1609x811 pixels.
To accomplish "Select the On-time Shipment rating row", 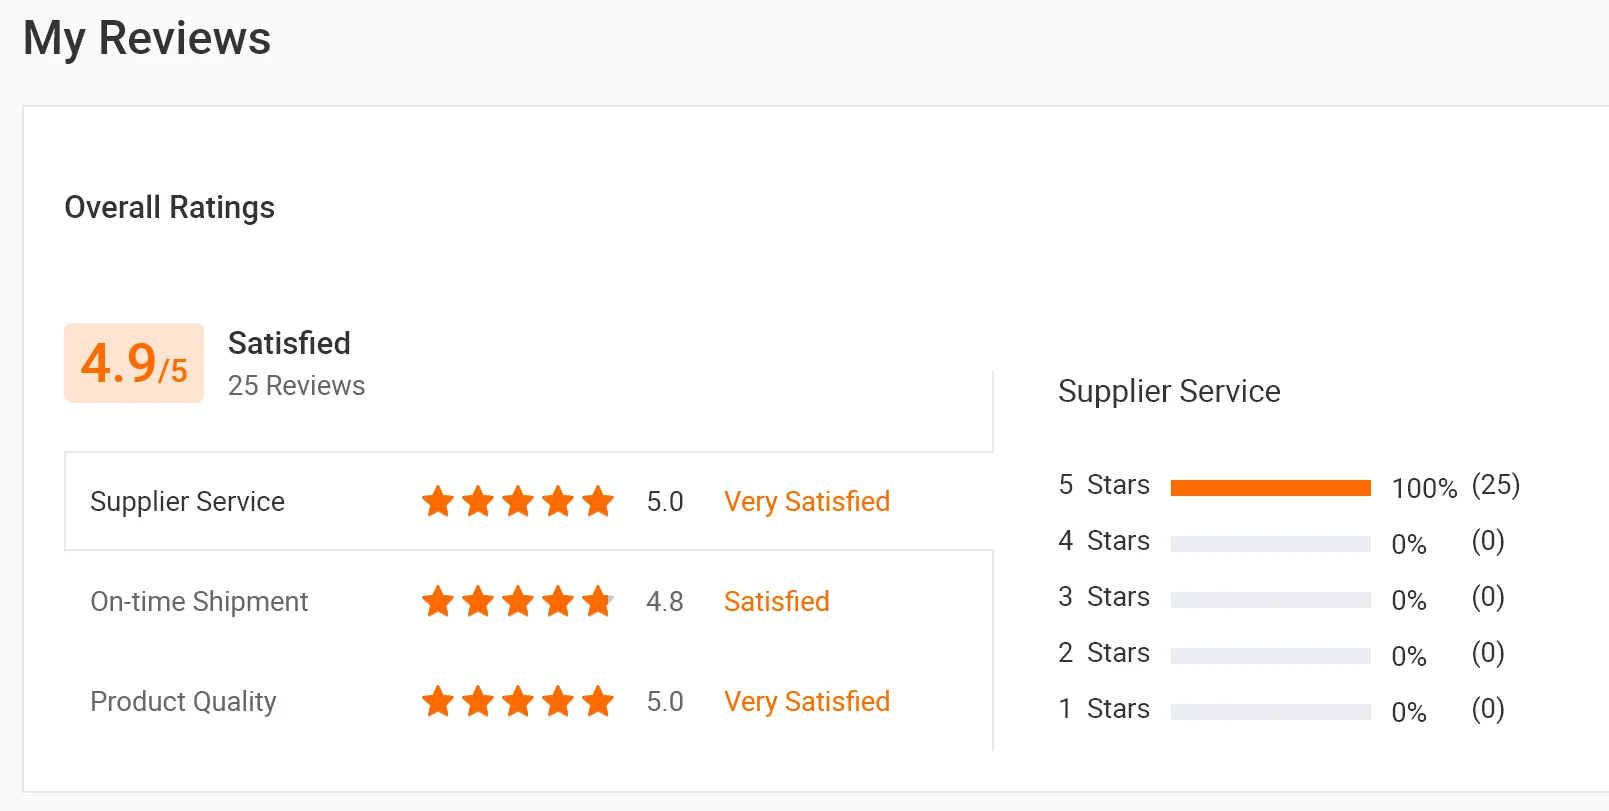I will tap(199, 601).
